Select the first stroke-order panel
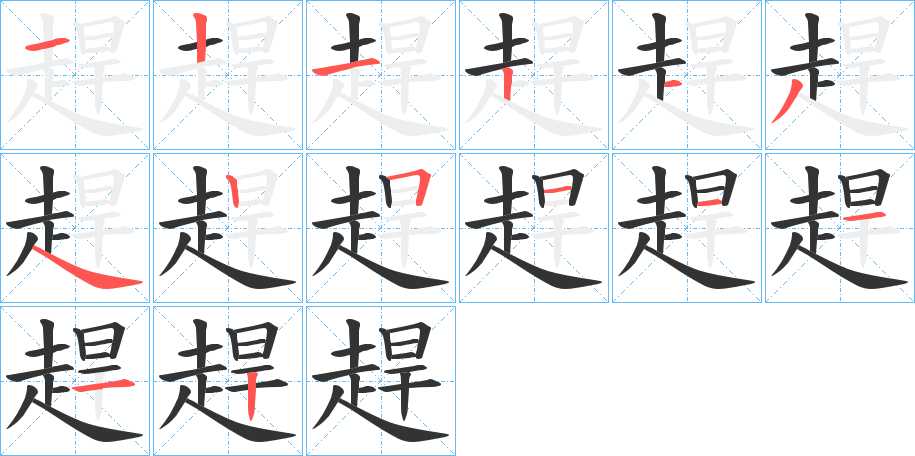 click(x=75, y=75)
